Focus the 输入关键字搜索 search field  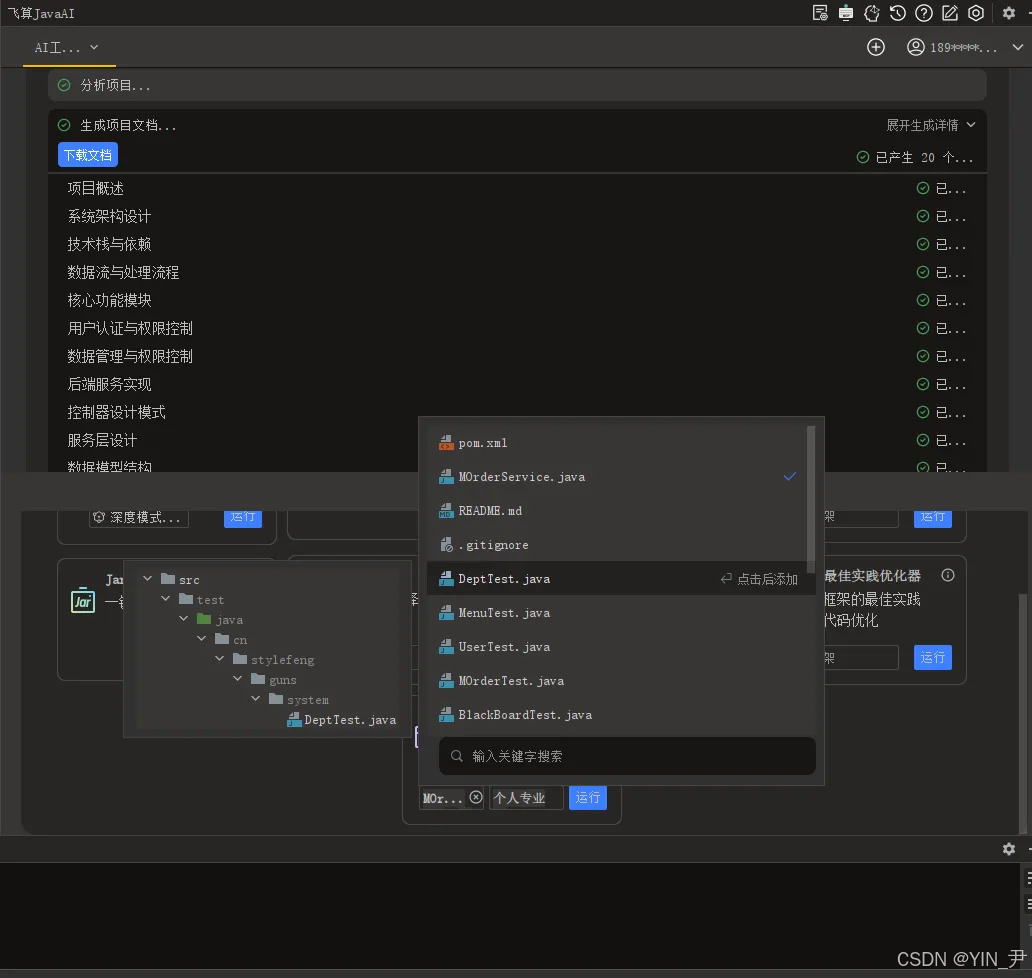[x=627, y=756]
